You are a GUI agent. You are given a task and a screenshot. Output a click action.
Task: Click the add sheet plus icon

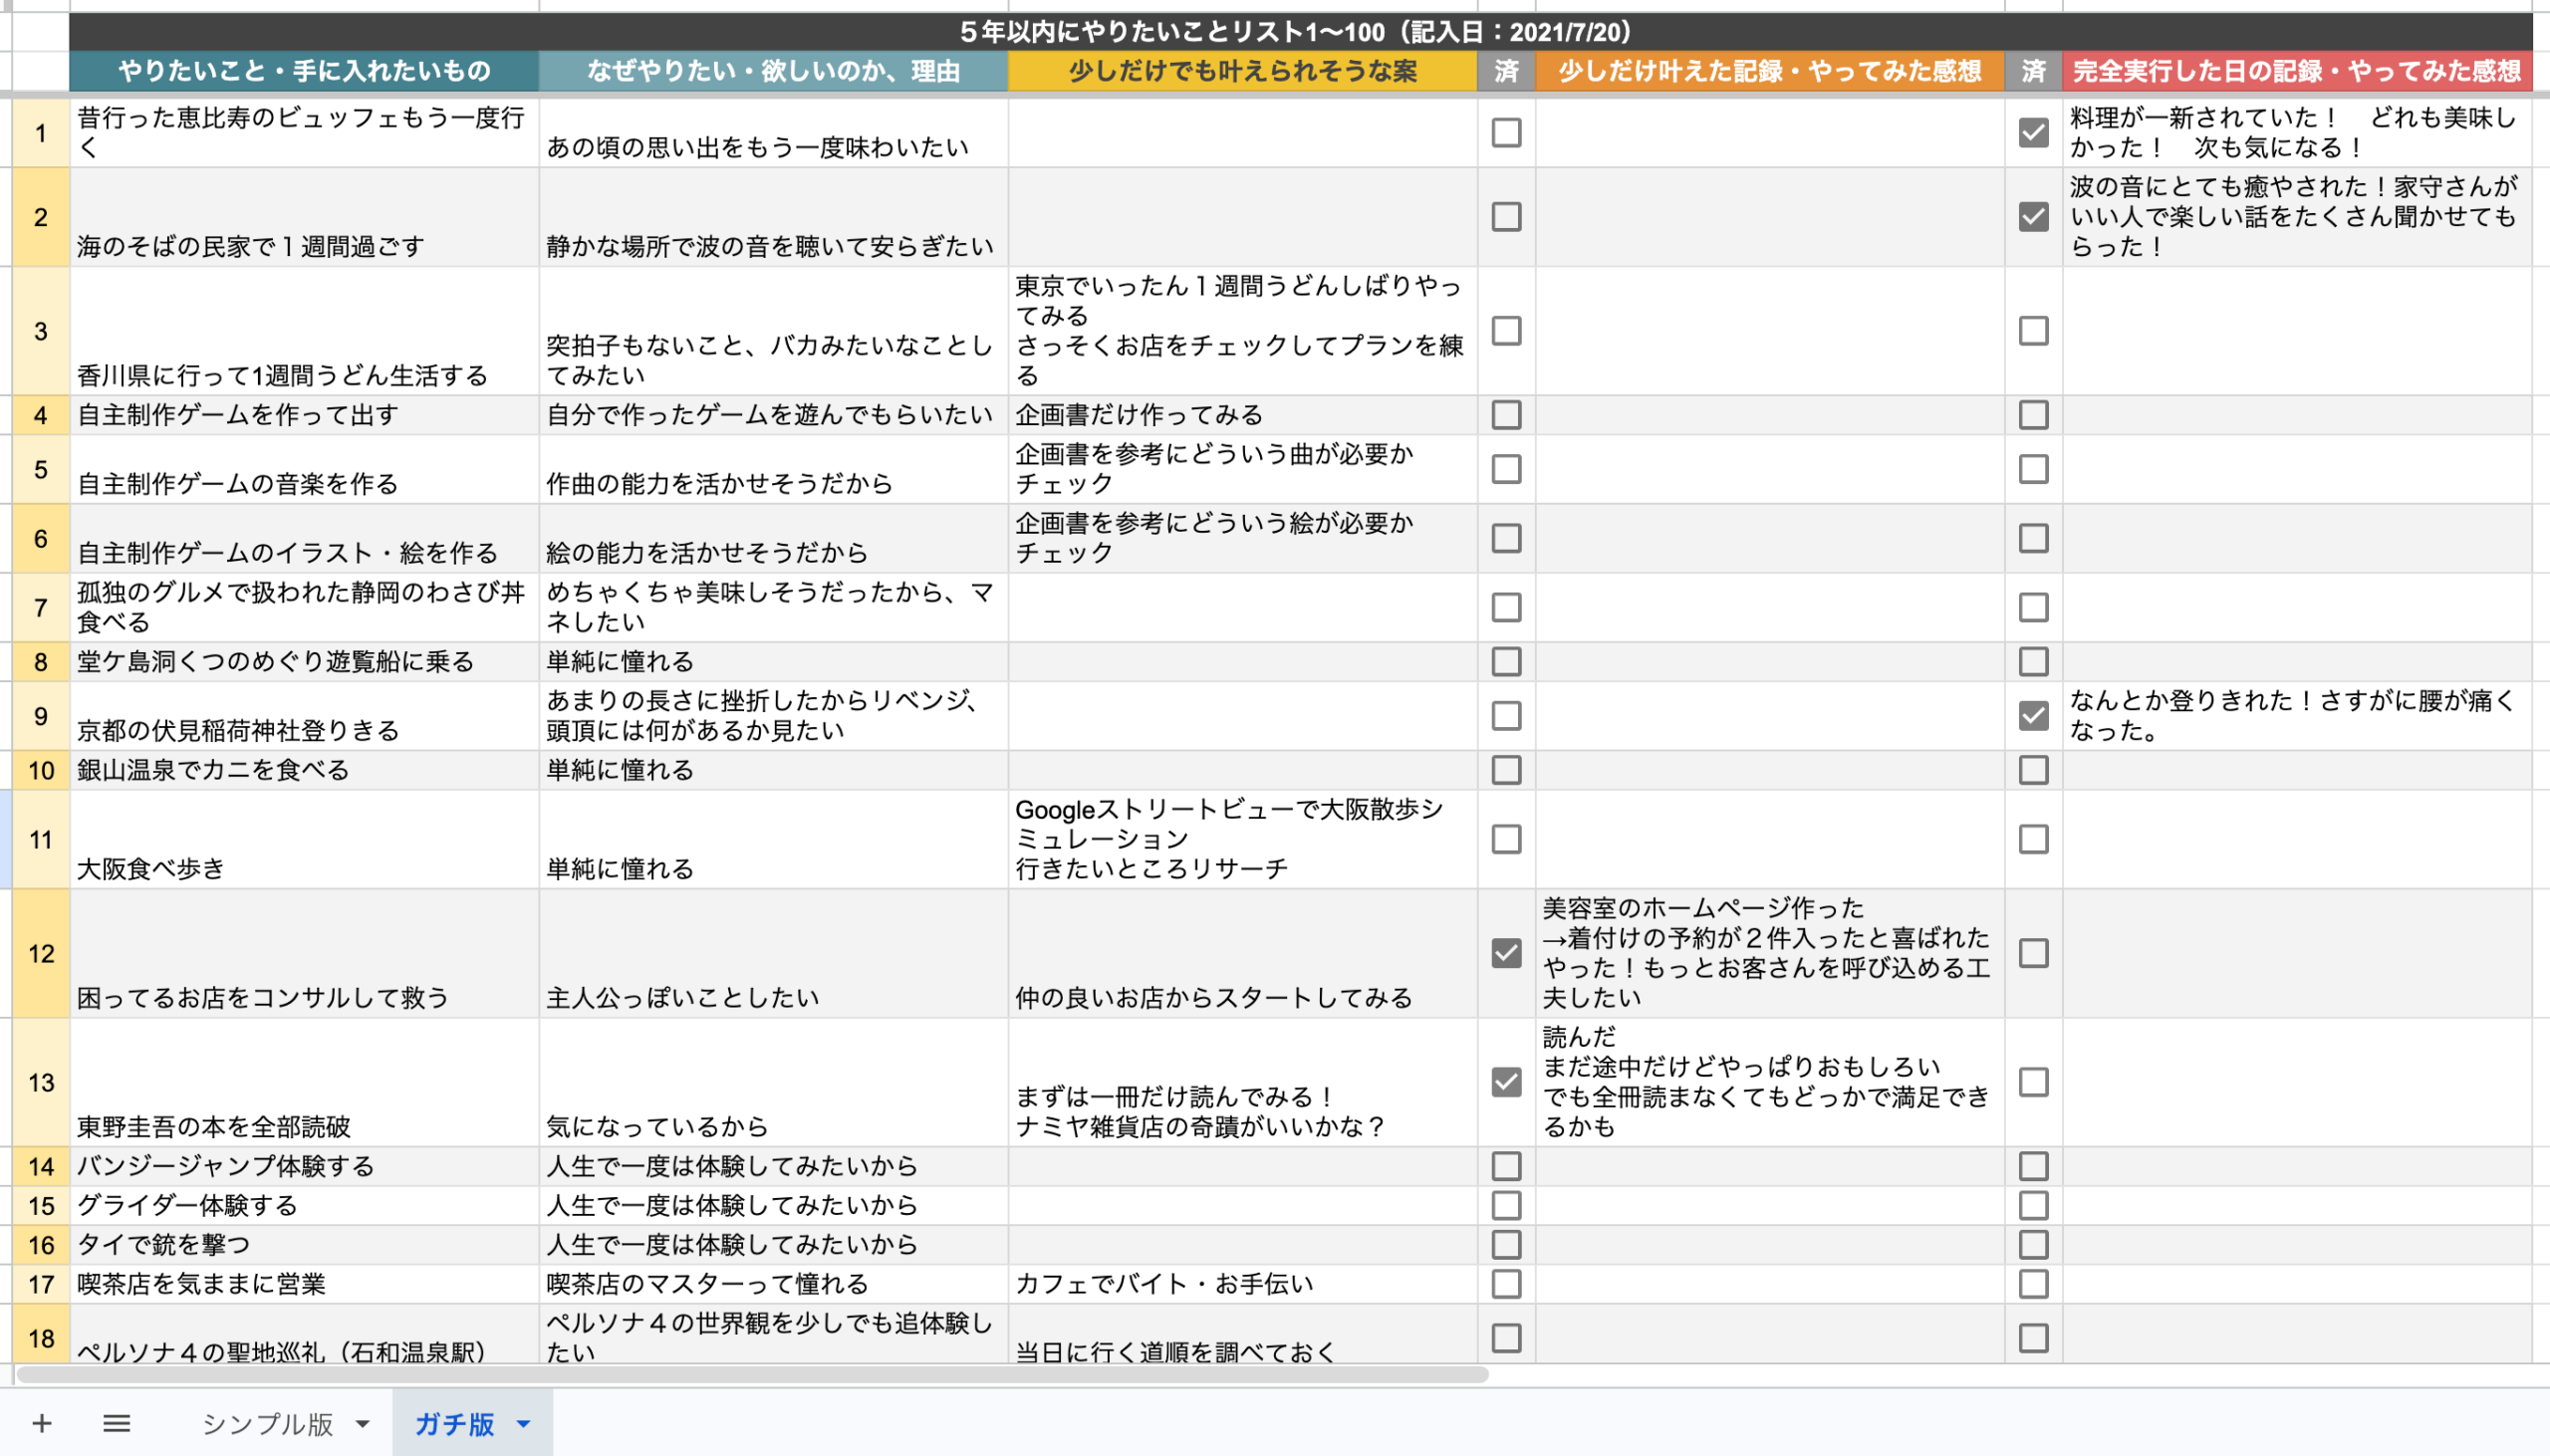[42, 1422]
